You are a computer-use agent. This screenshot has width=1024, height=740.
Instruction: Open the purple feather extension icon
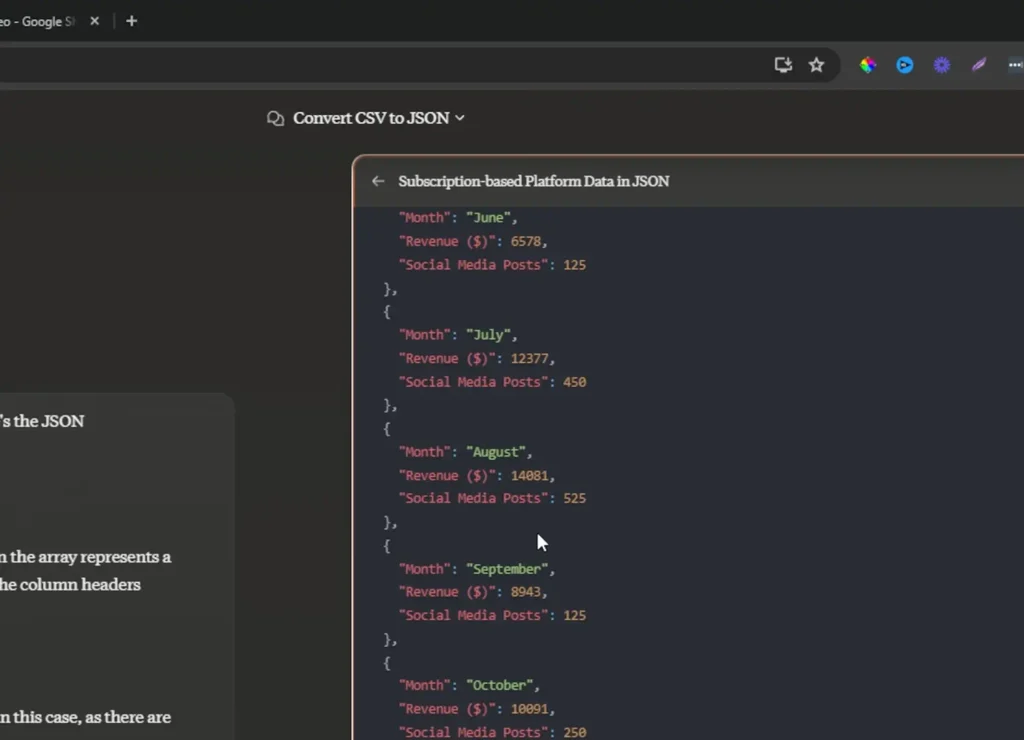tap(978, 65)
